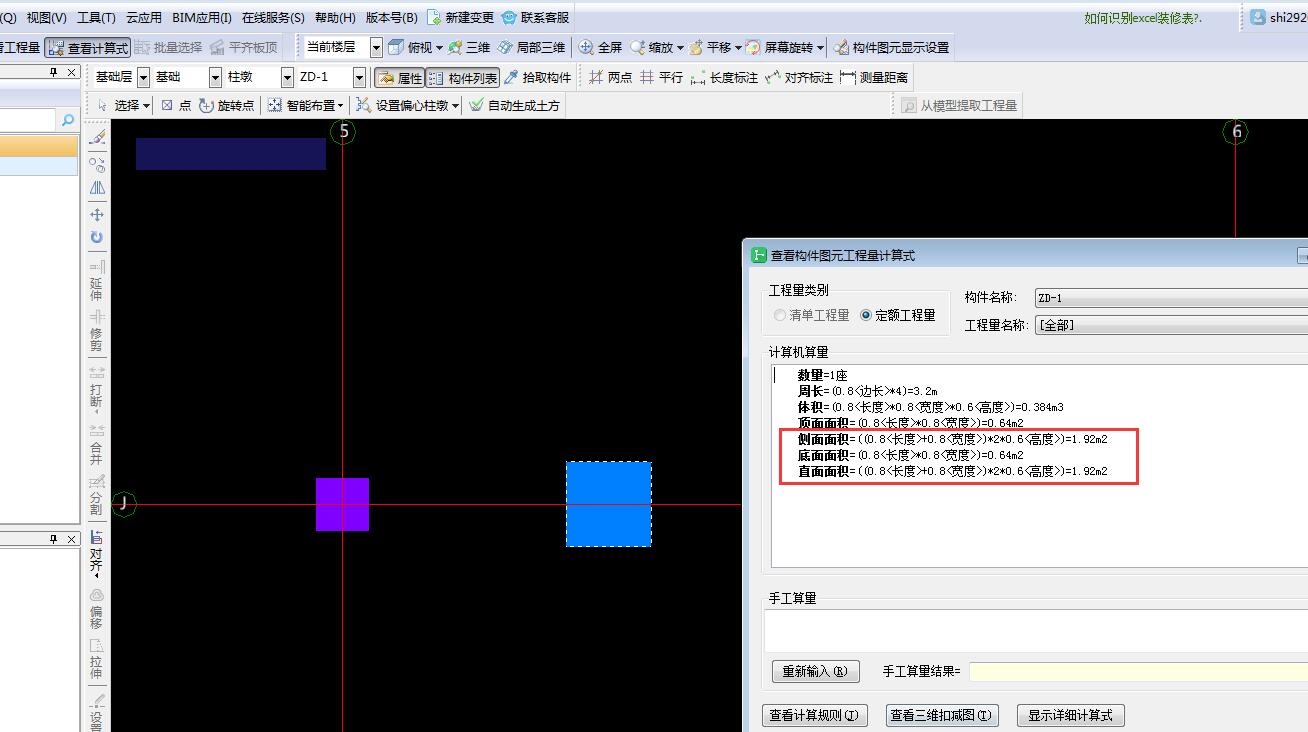Activate 全屏 full-screen view
This screenshot has height=732, width=1308.
(x=600, y=47)
